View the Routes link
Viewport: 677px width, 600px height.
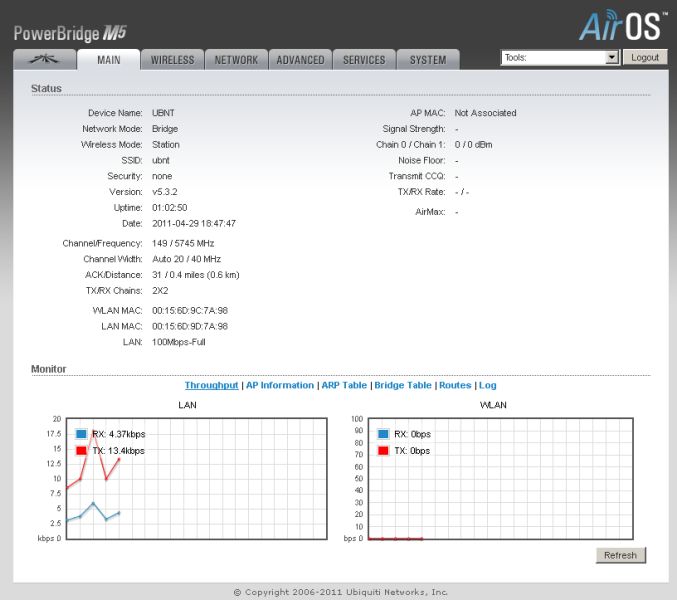click(x=455, y=385)
